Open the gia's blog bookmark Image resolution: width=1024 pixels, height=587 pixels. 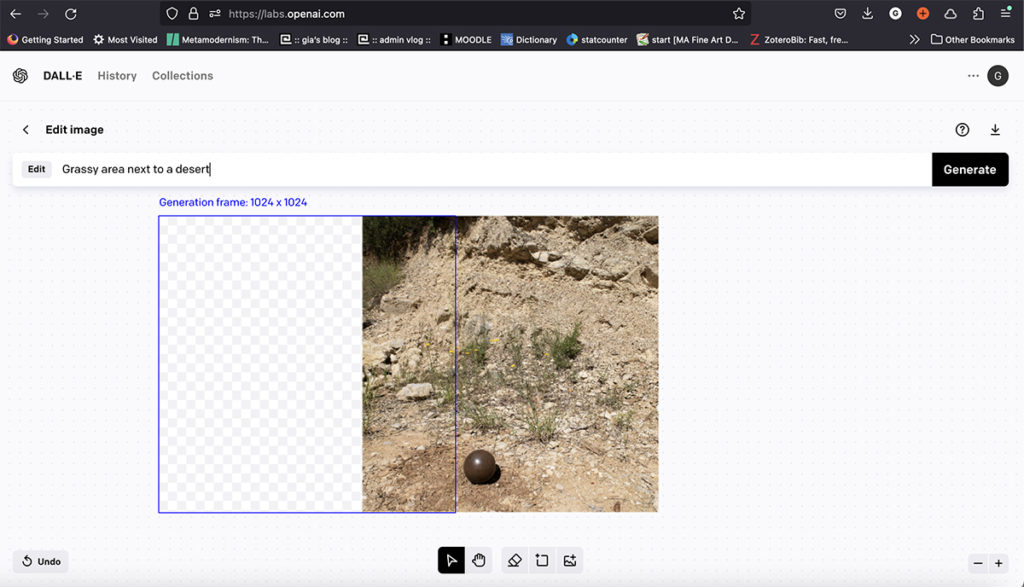point(313,40)
